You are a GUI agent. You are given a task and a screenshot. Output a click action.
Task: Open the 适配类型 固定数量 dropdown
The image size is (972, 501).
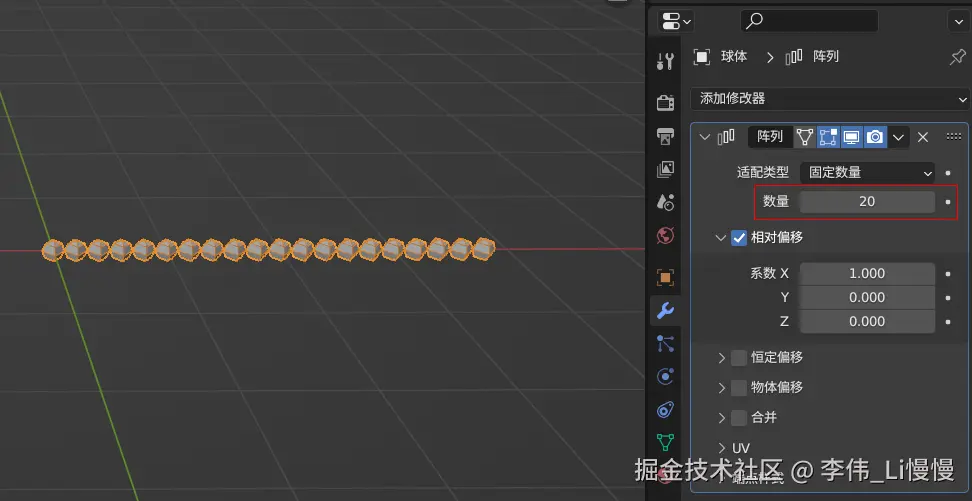(x=867, y=173)
